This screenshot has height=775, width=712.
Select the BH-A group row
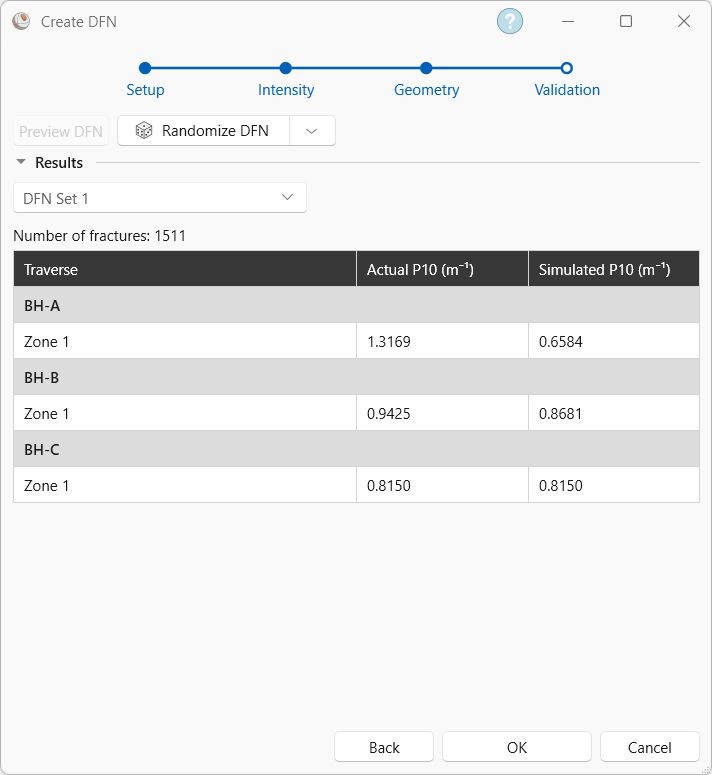click(x=356, y=305)
